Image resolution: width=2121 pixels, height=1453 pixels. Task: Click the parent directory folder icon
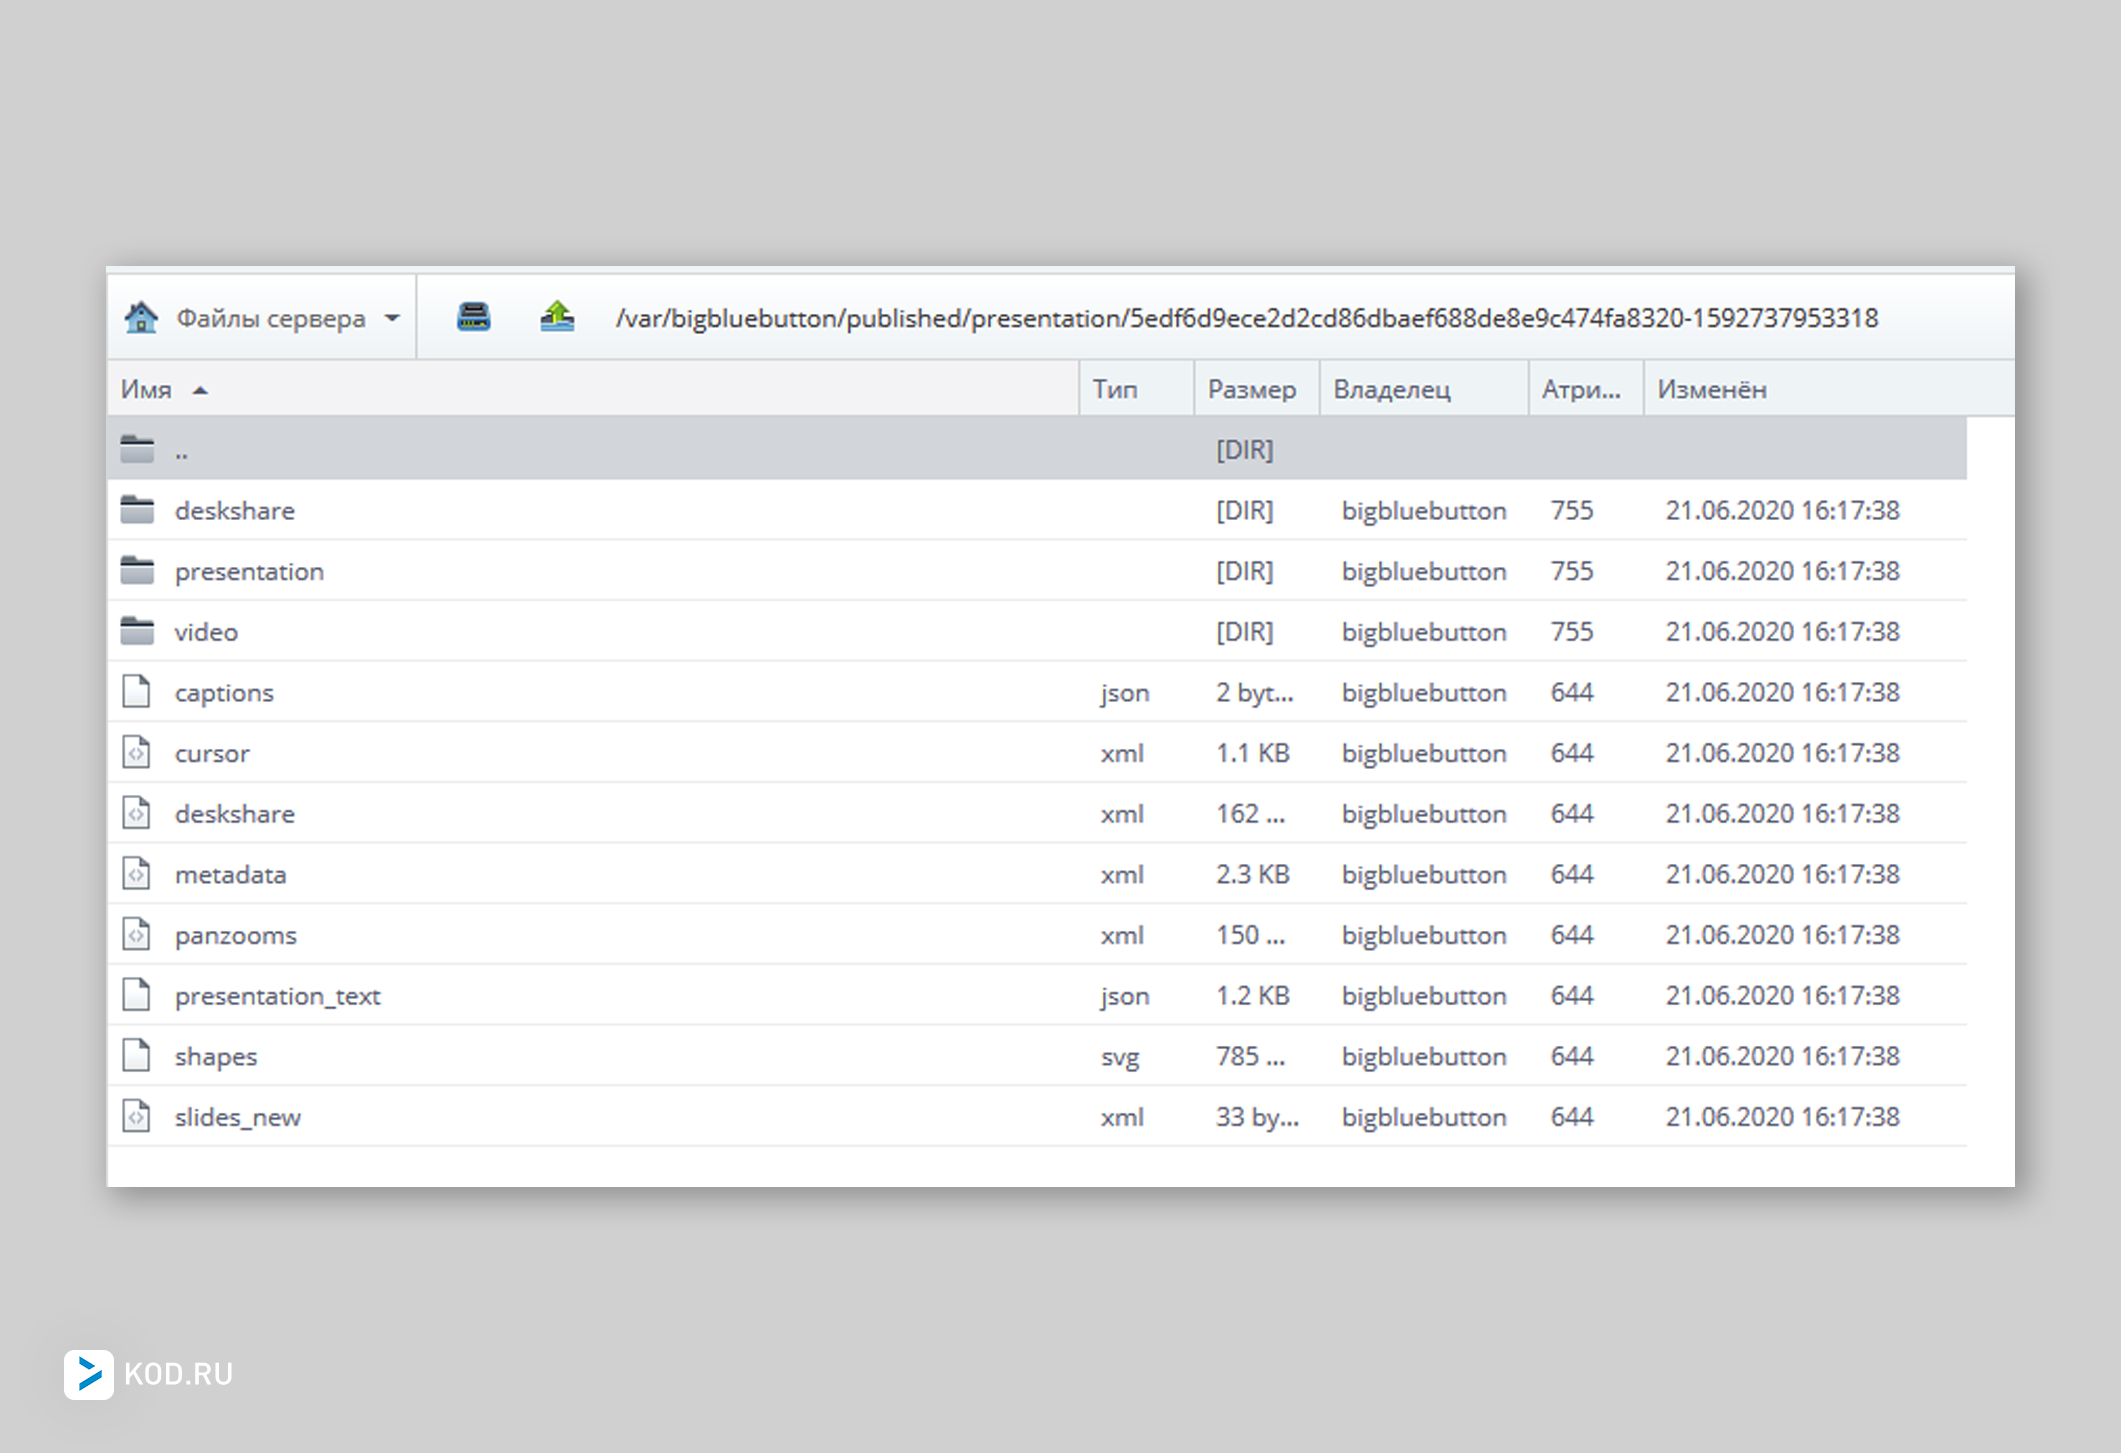(137, 449)
